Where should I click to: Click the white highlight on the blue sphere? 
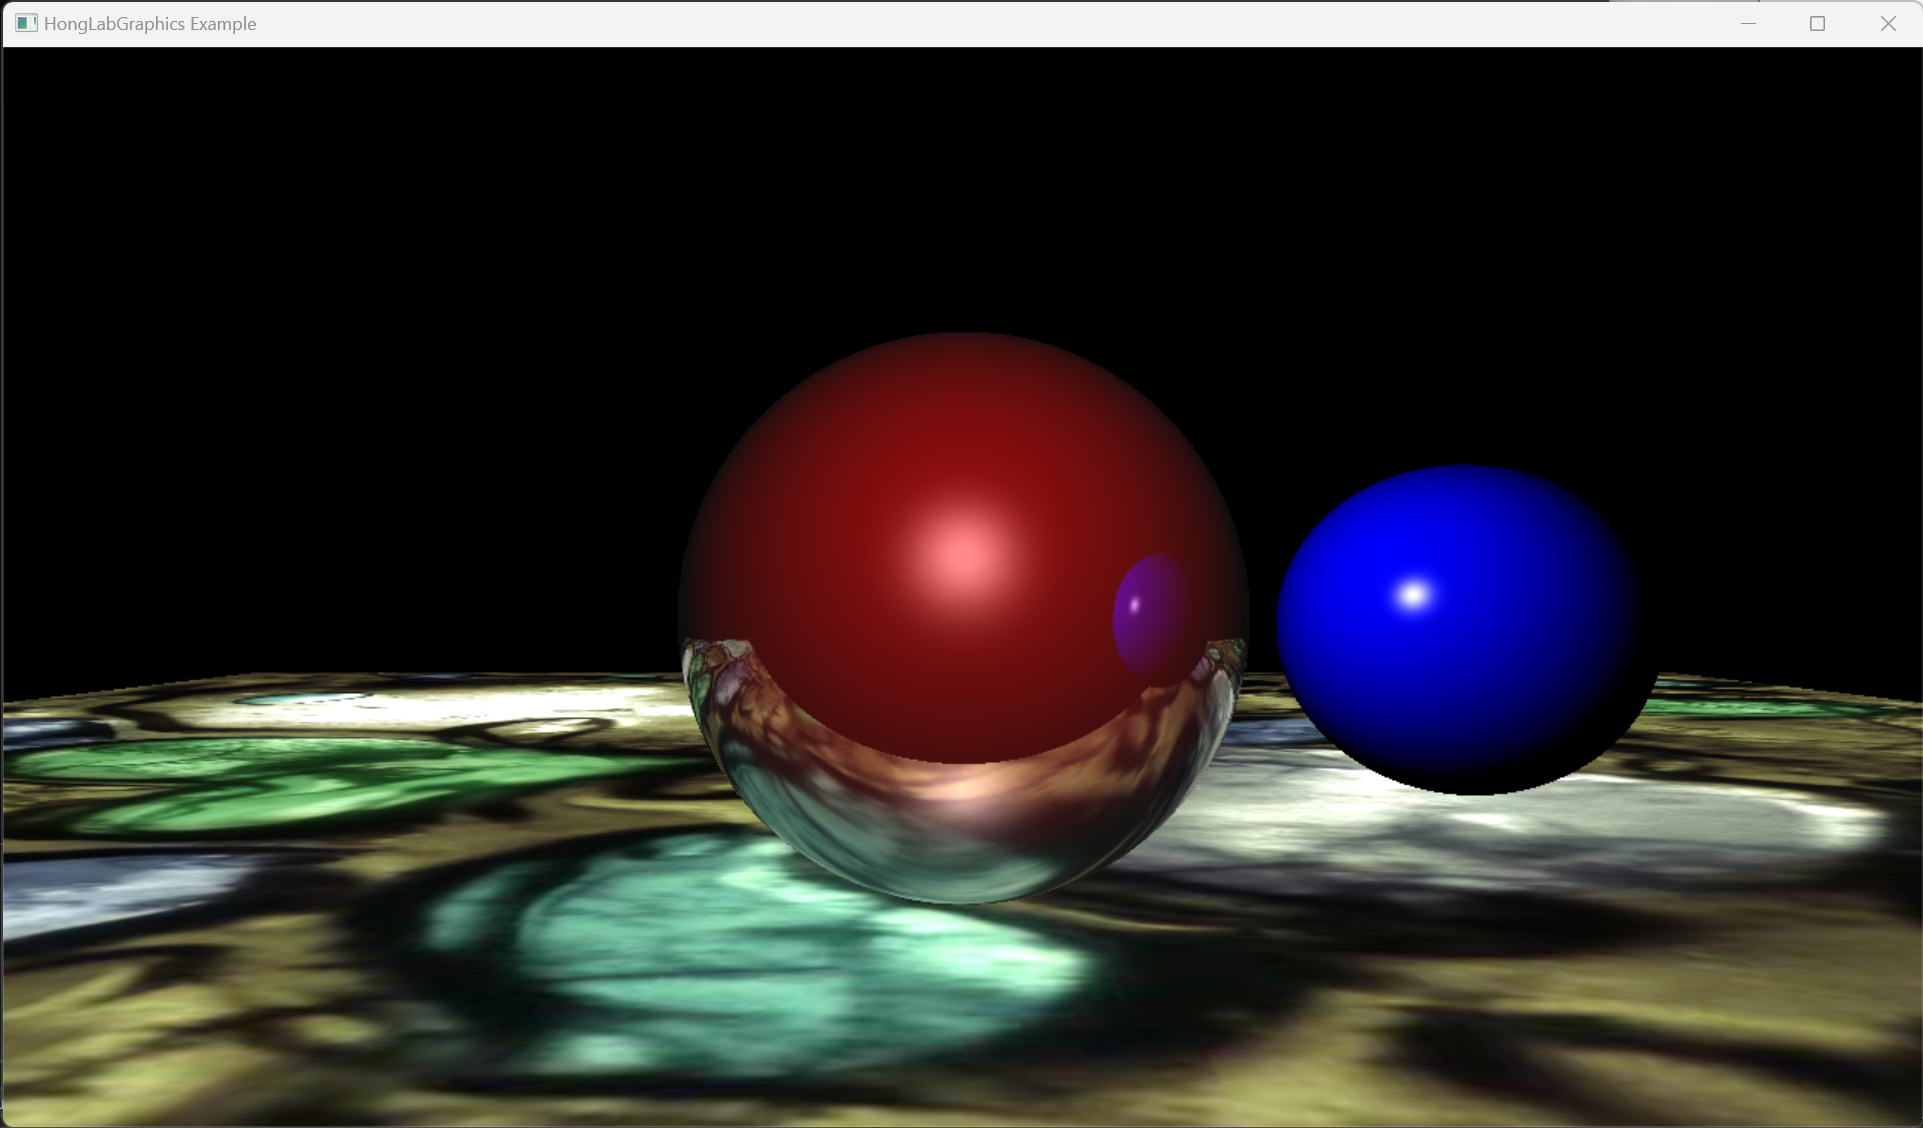[x=1413, y=596]
